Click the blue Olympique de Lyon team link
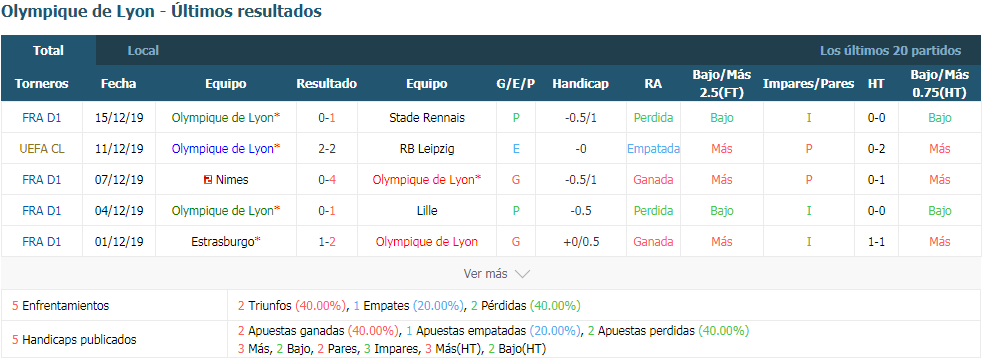Image resolution: width=988 pixels, height=364 pixels. click(x=226, y=149)
